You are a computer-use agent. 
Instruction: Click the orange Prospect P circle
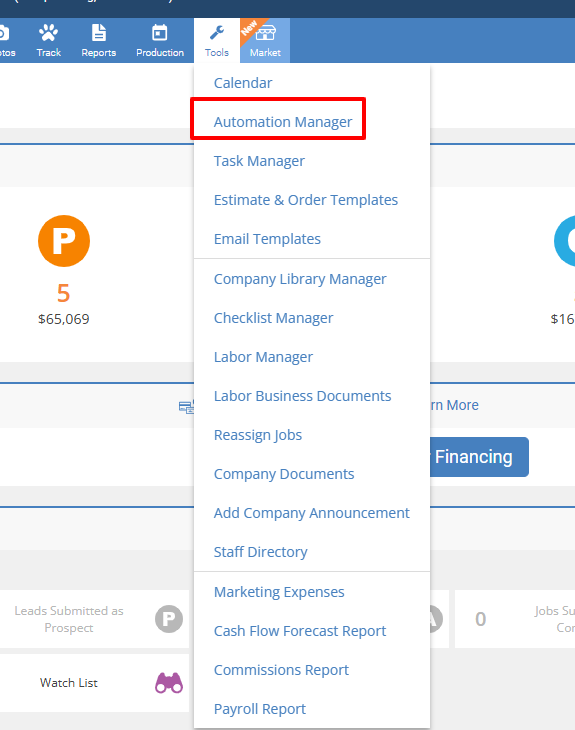pos(64,241)
